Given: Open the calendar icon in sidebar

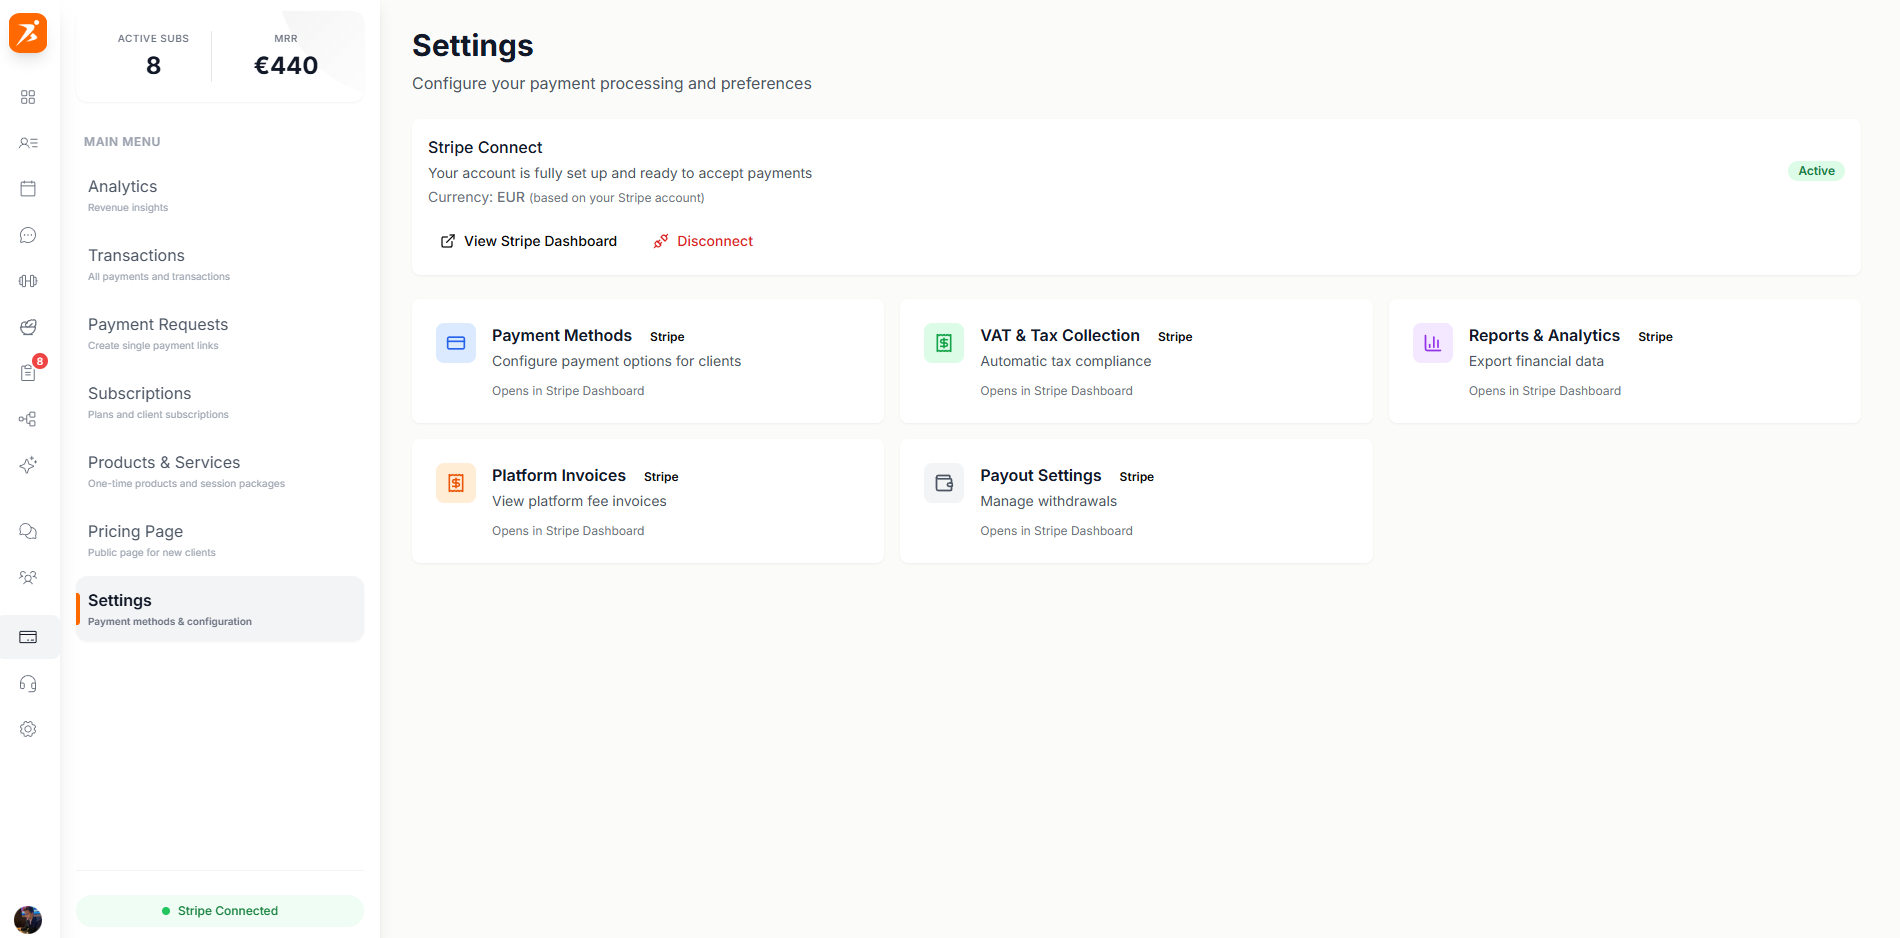Looking at the screenshot, I should [x=28, y=188].
